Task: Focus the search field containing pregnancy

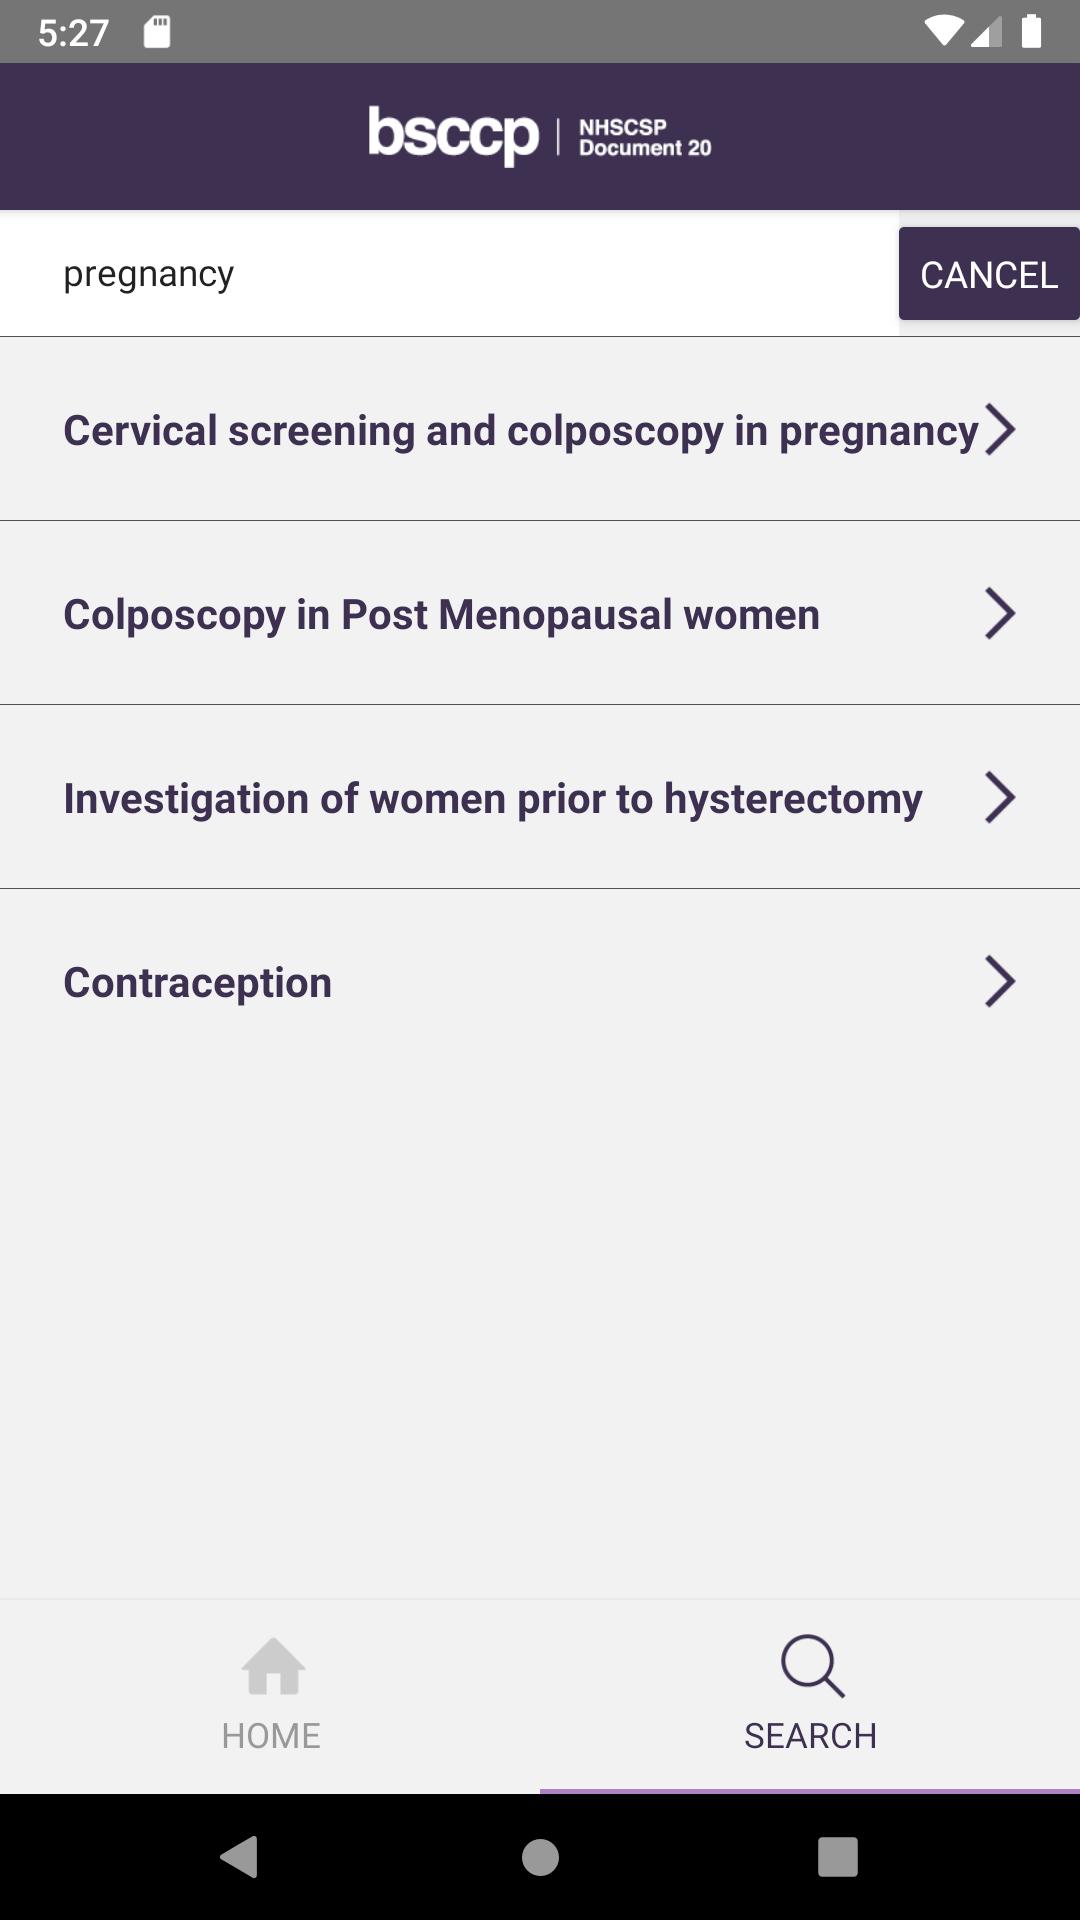Action: [x=449, y=274]
